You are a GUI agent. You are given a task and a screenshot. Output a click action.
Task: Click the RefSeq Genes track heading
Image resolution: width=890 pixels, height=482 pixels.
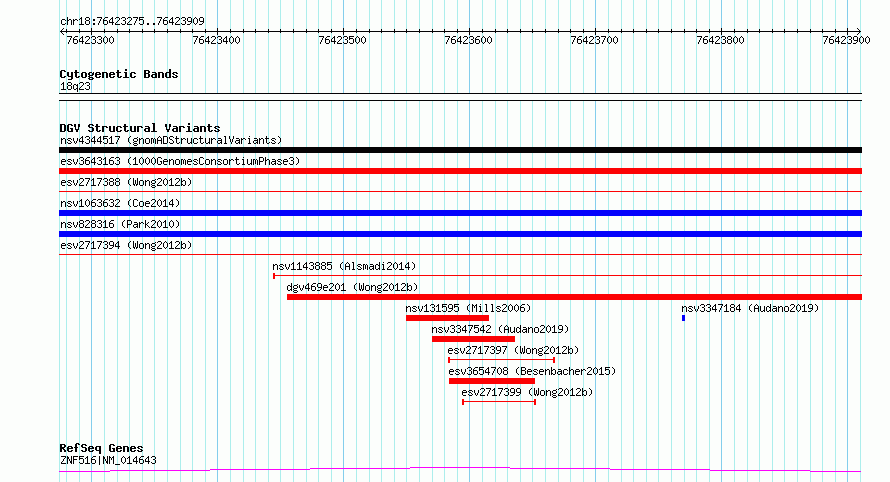point(101,448)
